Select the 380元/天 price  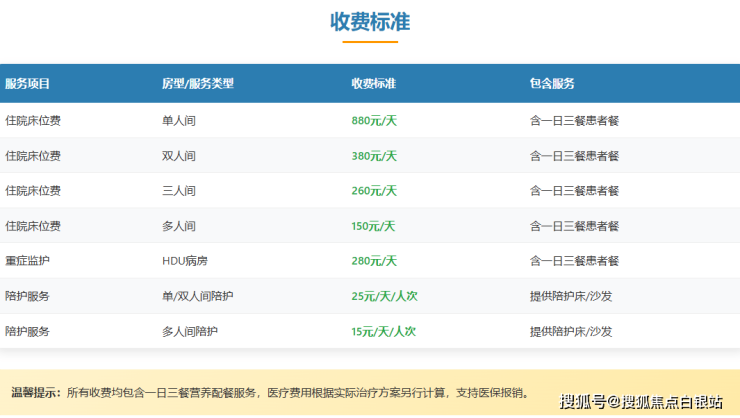tap(374, 156)
